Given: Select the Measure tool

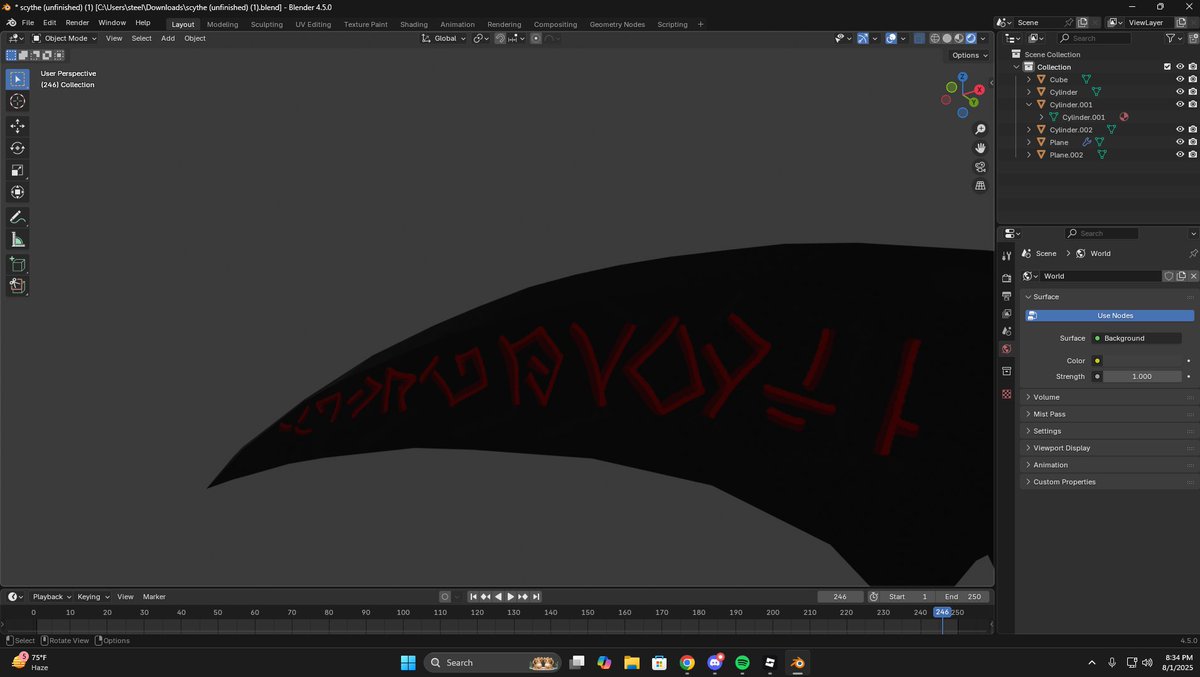Looking at the screenshot, I should pos(17,239).
